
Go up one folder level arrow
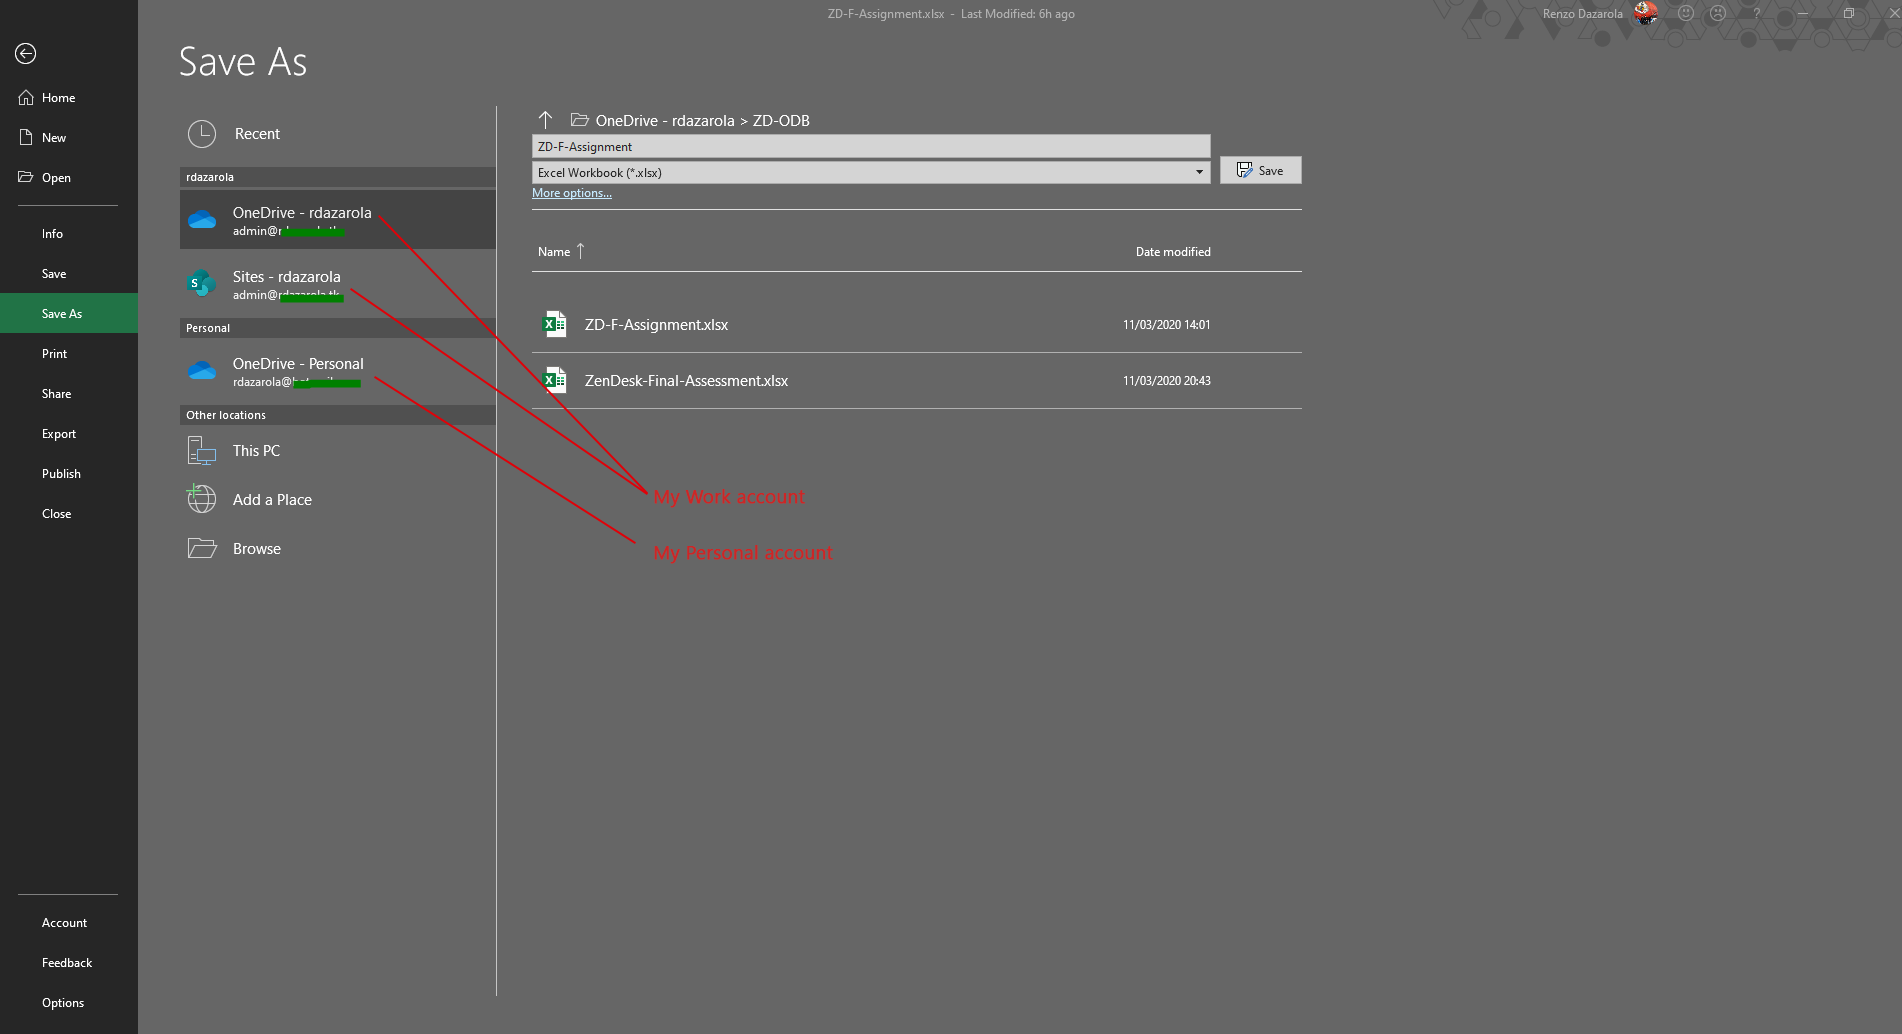(x=545, y=119)
